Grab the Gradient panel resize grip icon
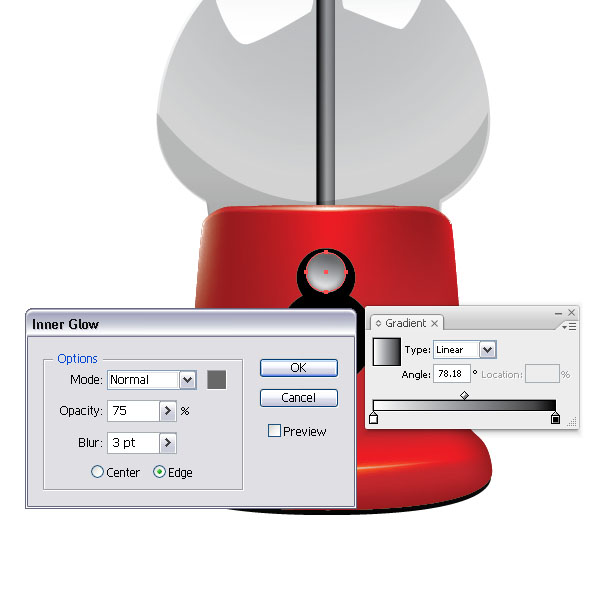Viewport: 600px width, 600px height. (572, 422)
